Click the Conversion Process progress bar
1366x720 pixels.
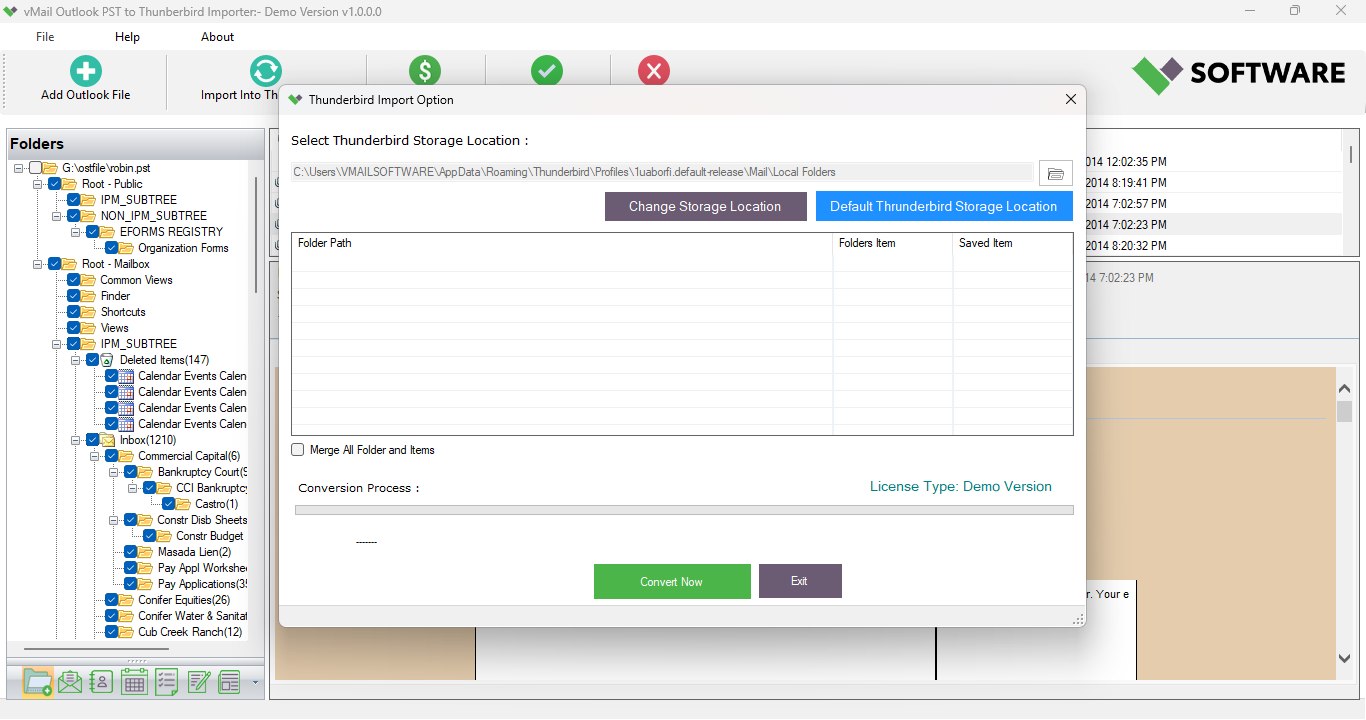pos(683,509)
